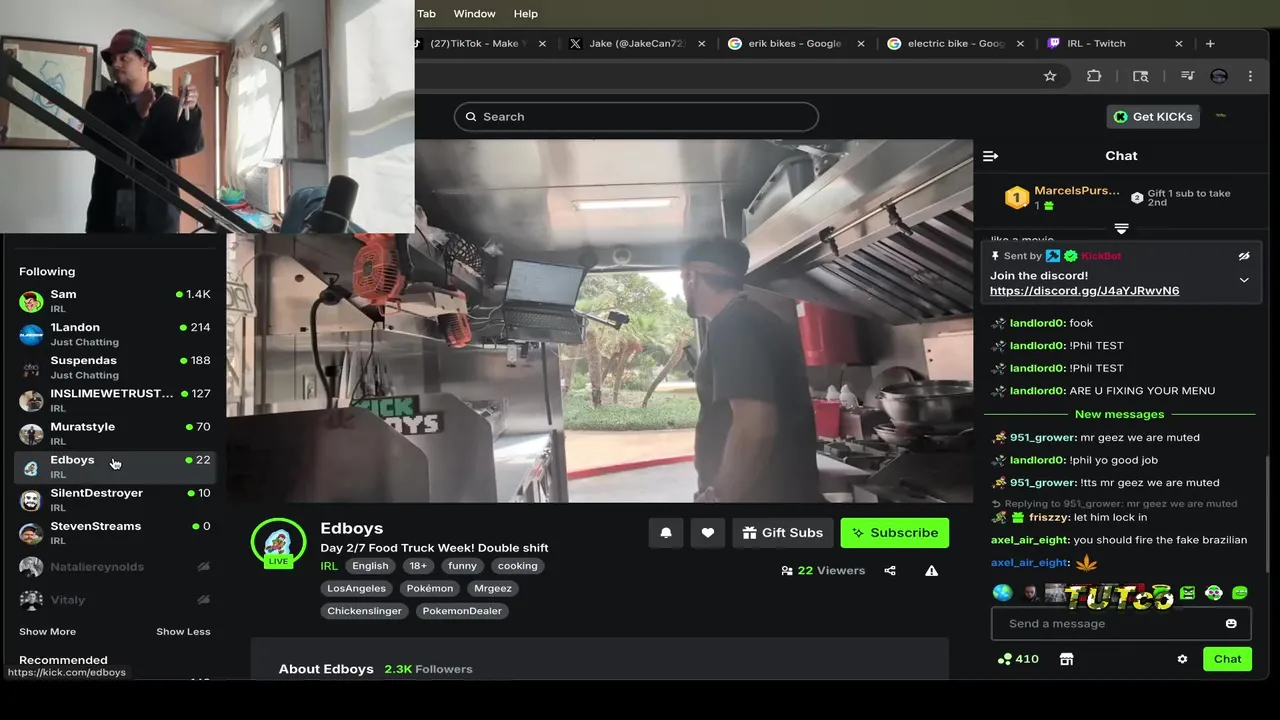The height and width of the screenshot is (720, 1280).
Task: Open the Help menu
Action: tap(526, 14)
